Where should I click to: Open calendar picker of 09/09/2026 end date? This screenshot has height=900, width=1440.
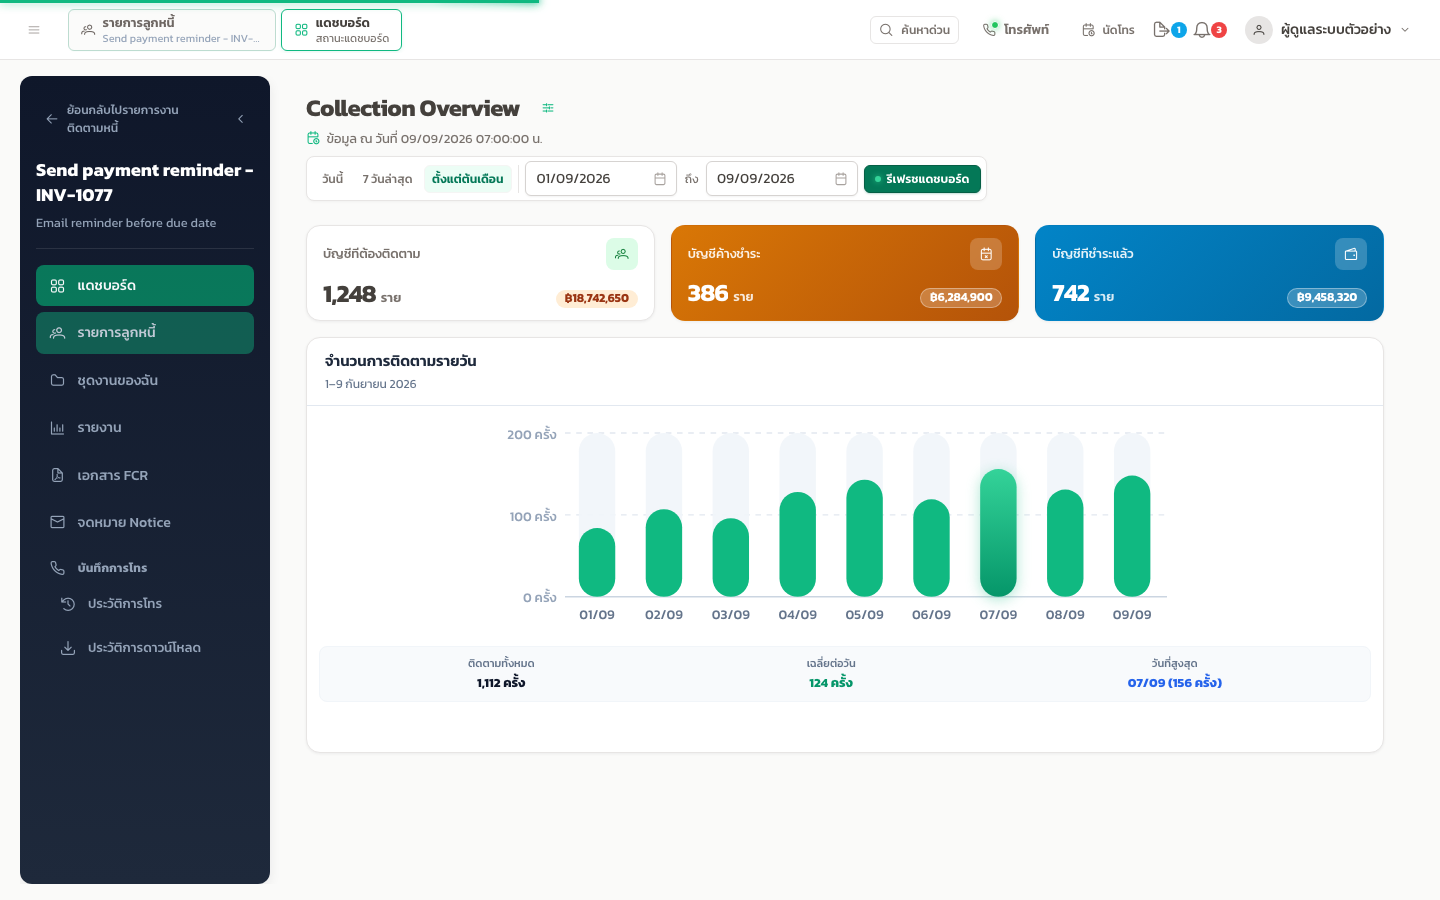point(841,179)
